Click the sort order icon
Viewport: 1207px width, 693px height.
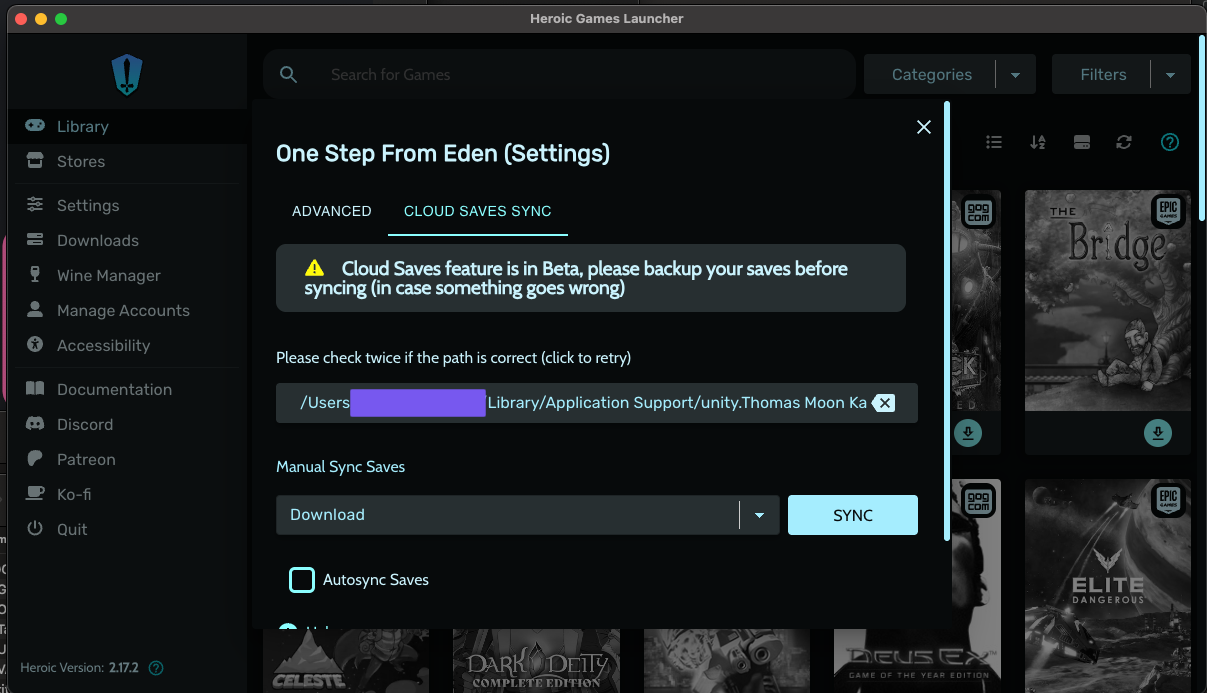(x=1038, y=142)
